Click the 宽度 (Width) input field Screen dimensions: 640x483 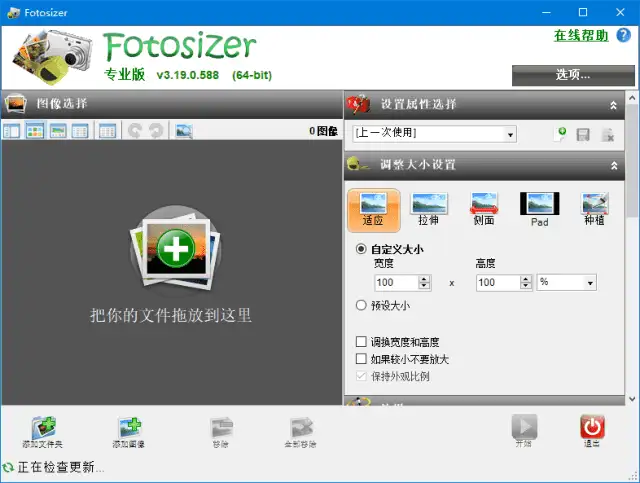point(396,283)
